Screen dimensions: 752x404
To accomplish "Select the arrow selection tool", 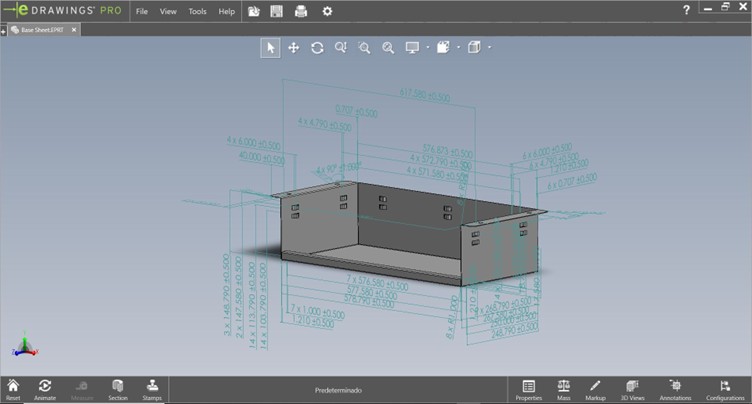I will coord(270,47).
